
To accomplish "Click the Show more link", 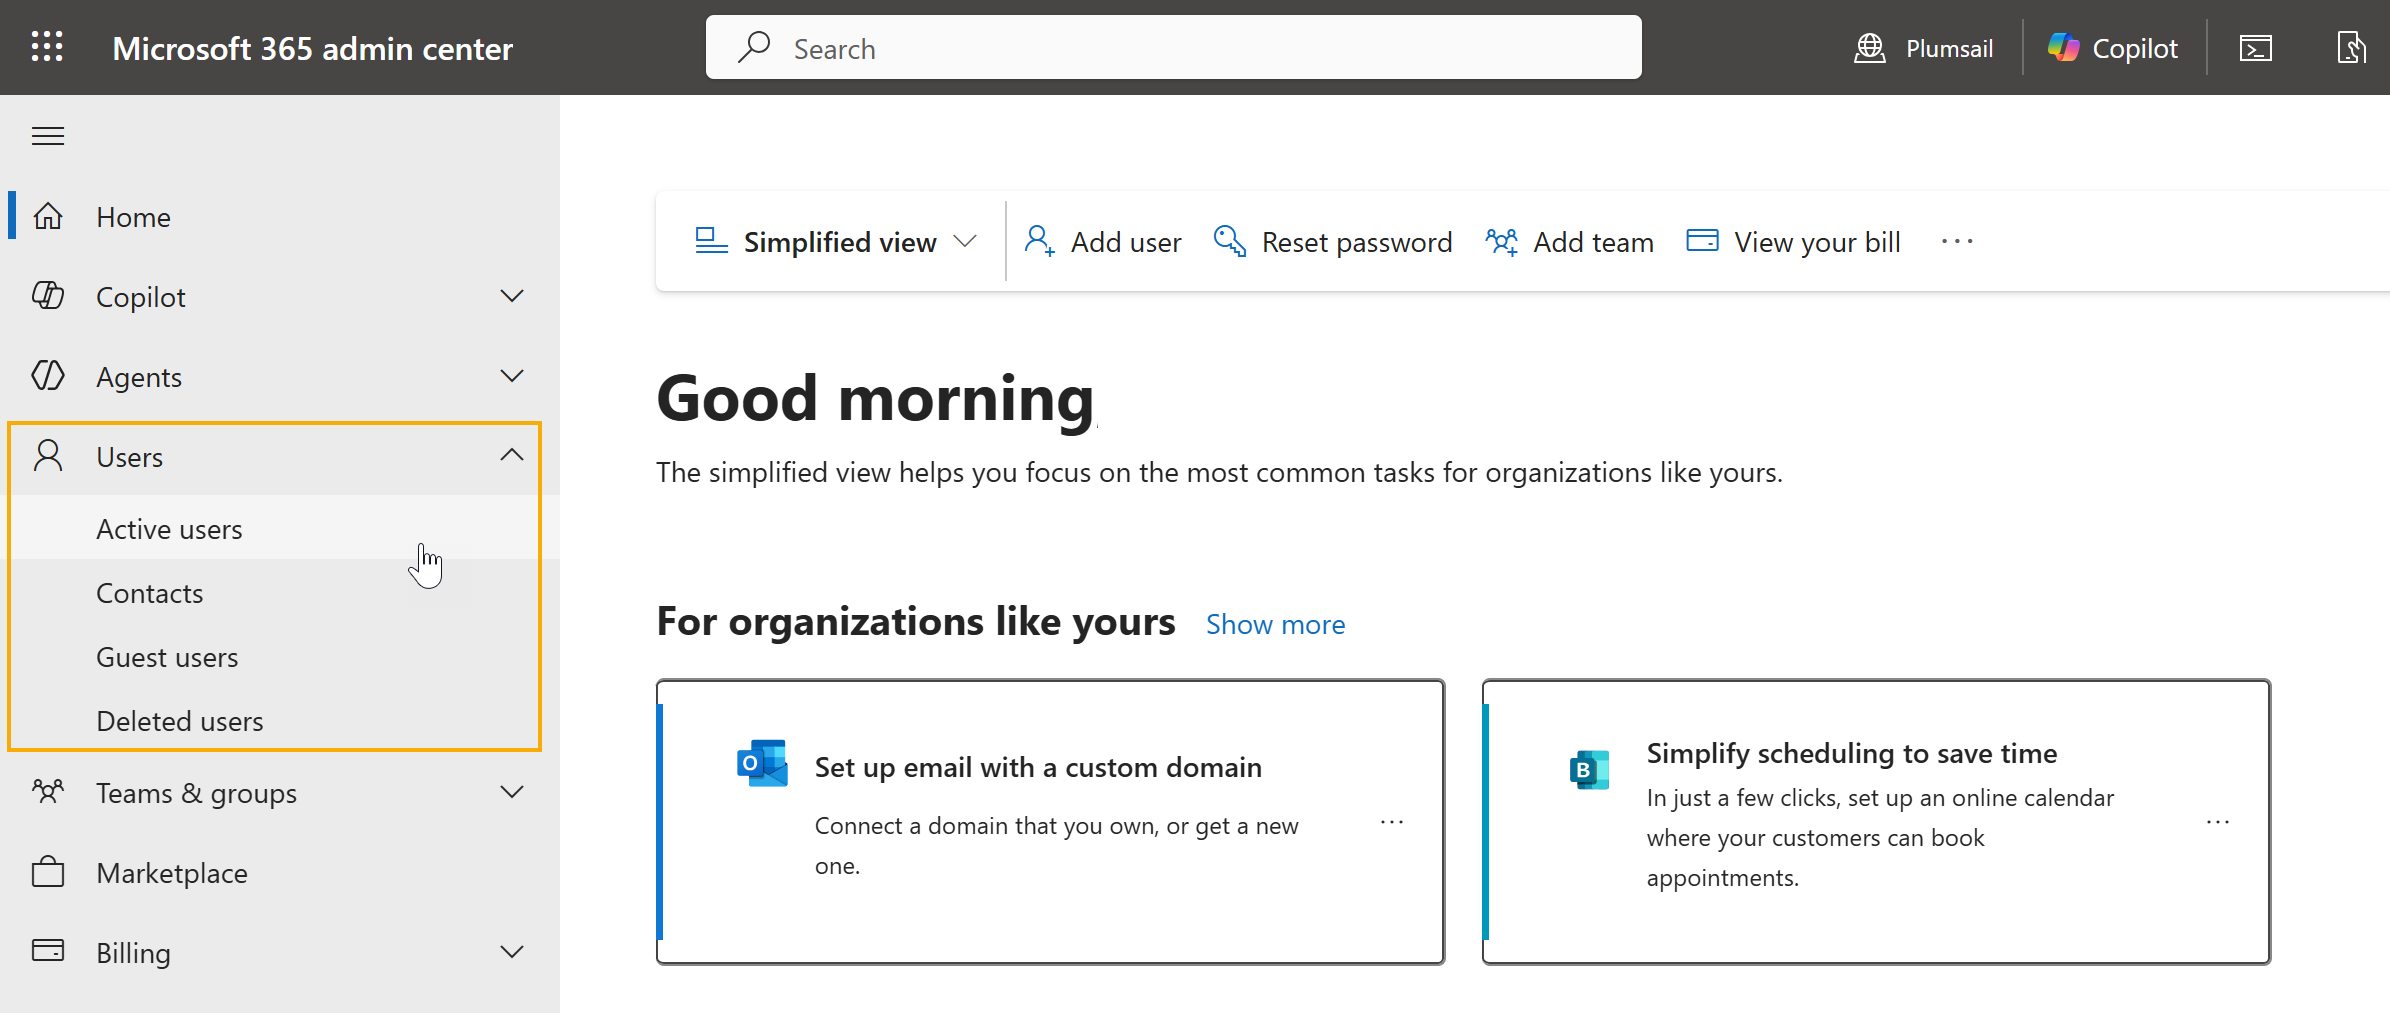I will tap(1275, 624).
